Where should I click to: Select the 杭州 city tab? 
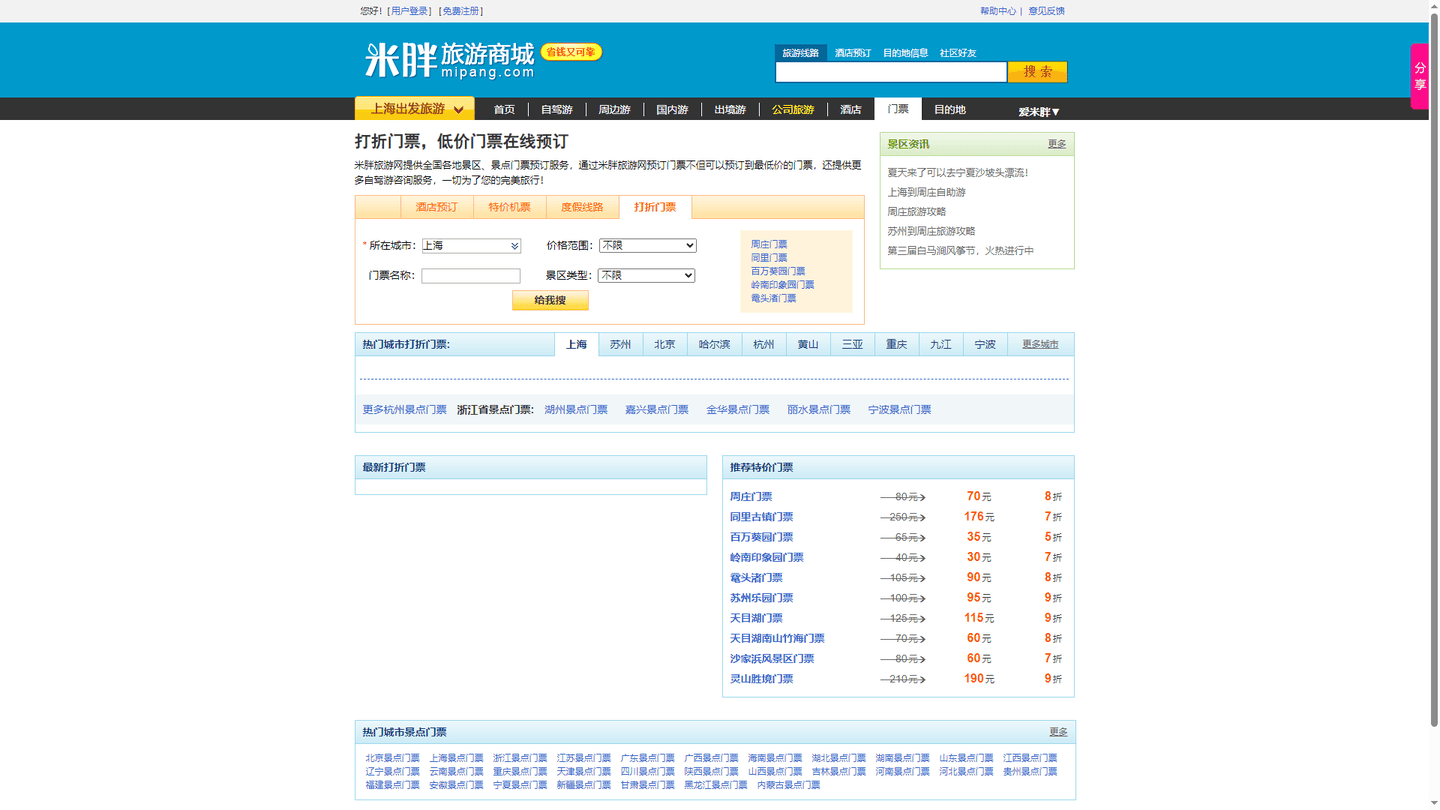click(x=764, y=344)
